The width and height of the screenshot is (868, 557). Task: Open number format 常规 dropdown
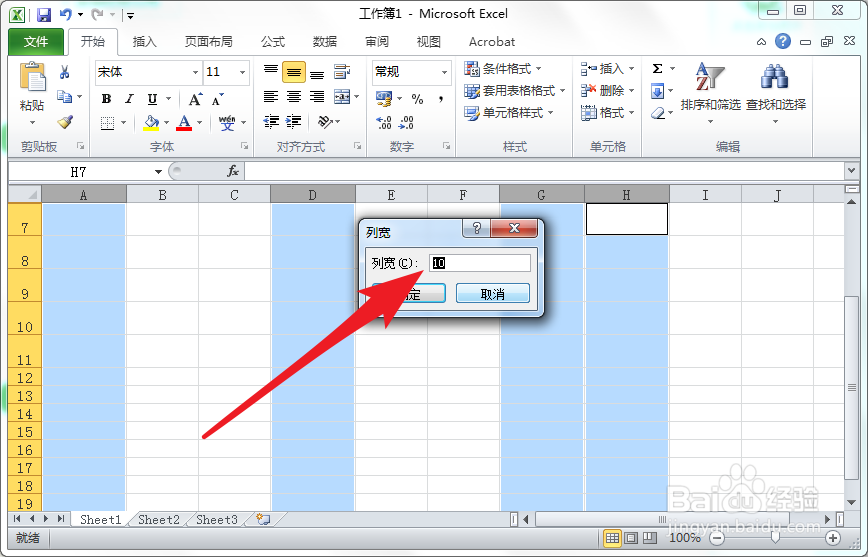coord(444,72)
